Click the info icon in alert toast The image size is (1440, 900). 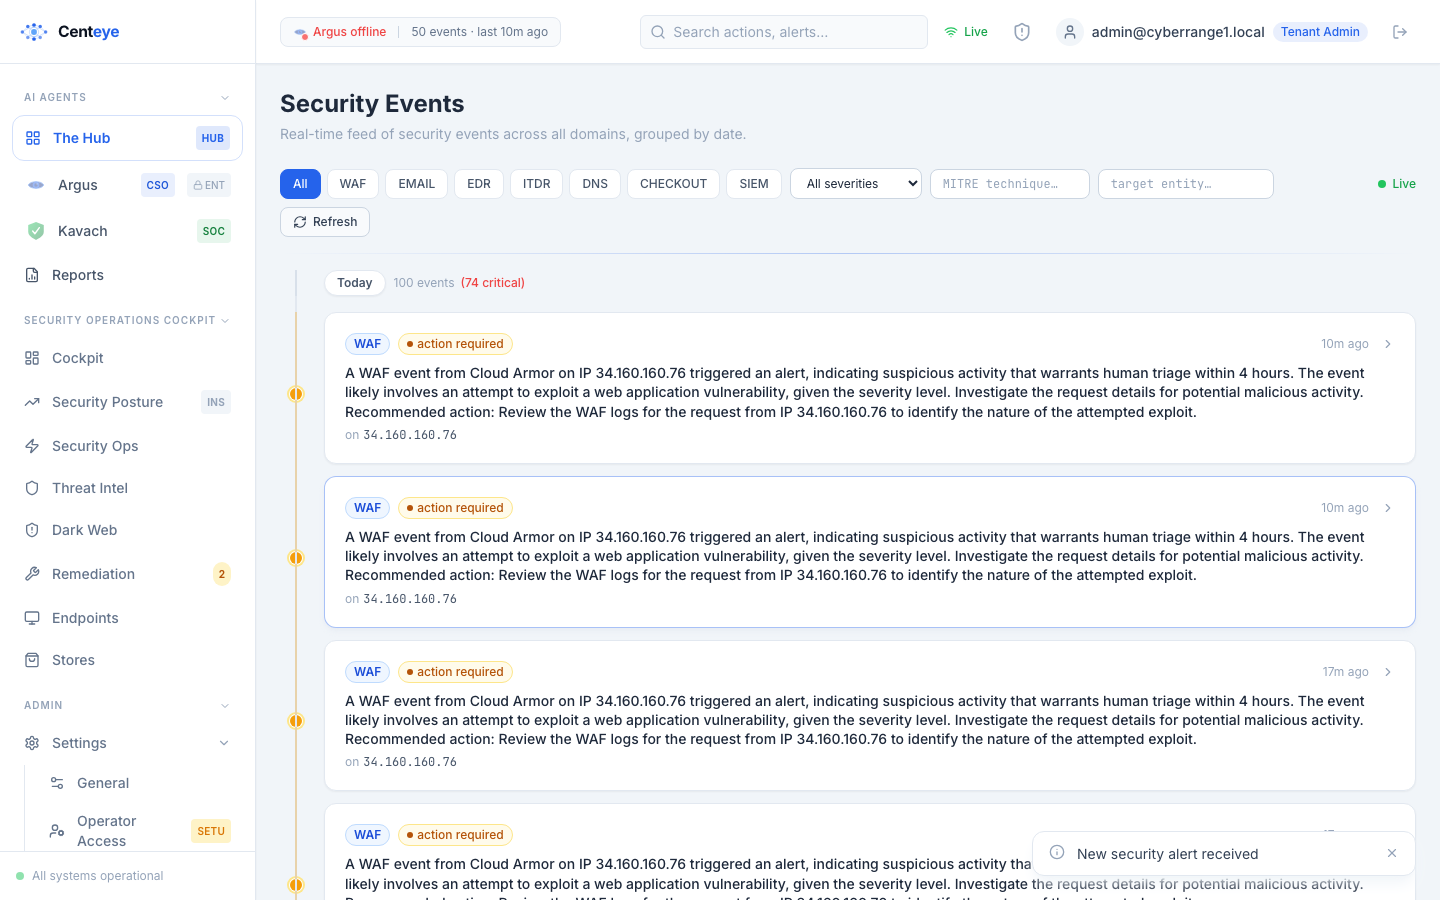pyautogui.click(x=1057, y=852)
